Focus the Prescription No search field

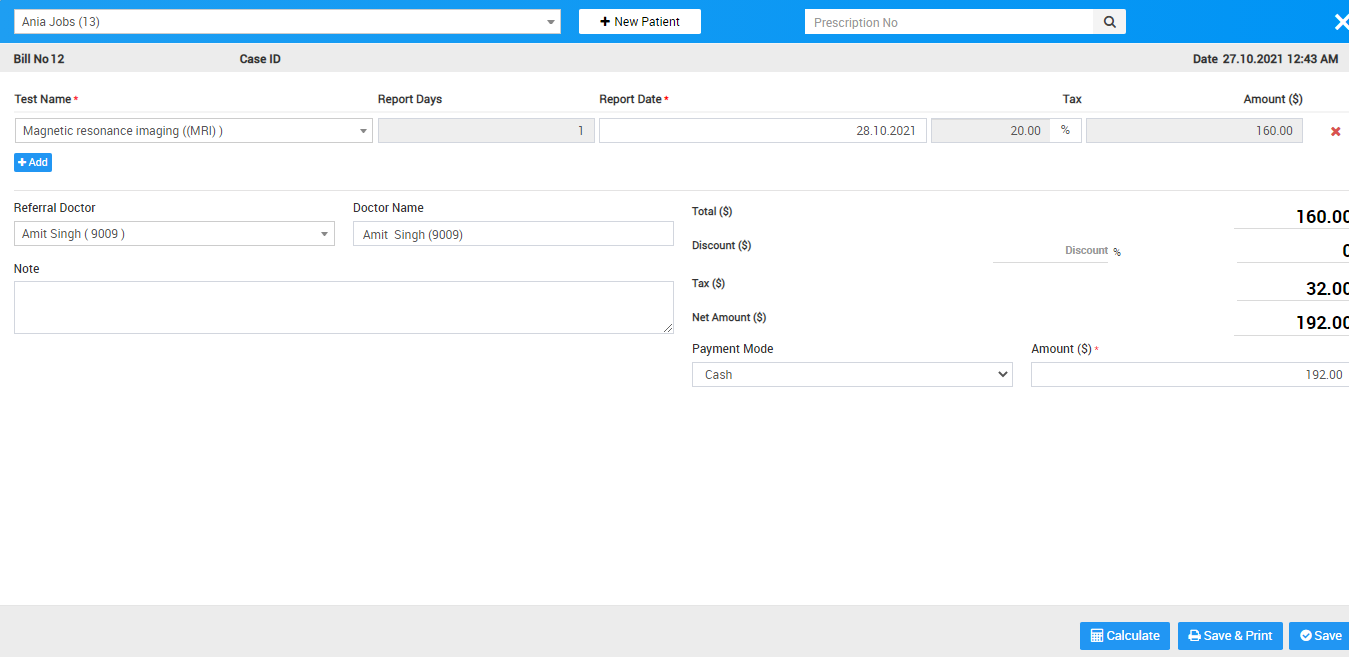point(949,22)
